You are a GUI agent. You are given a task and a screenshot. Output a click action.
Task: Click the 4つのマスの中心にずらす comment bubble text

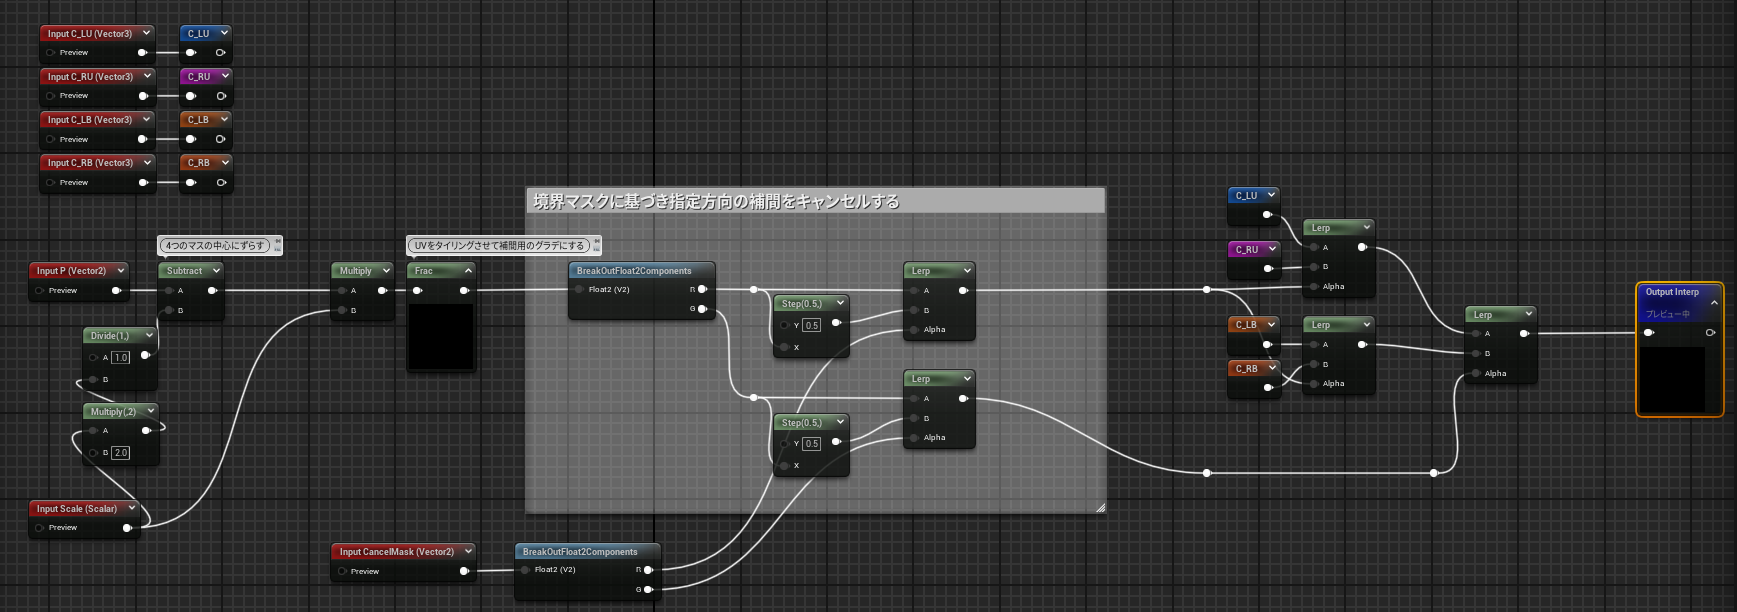pyautogui.click(x=216, y=245)
